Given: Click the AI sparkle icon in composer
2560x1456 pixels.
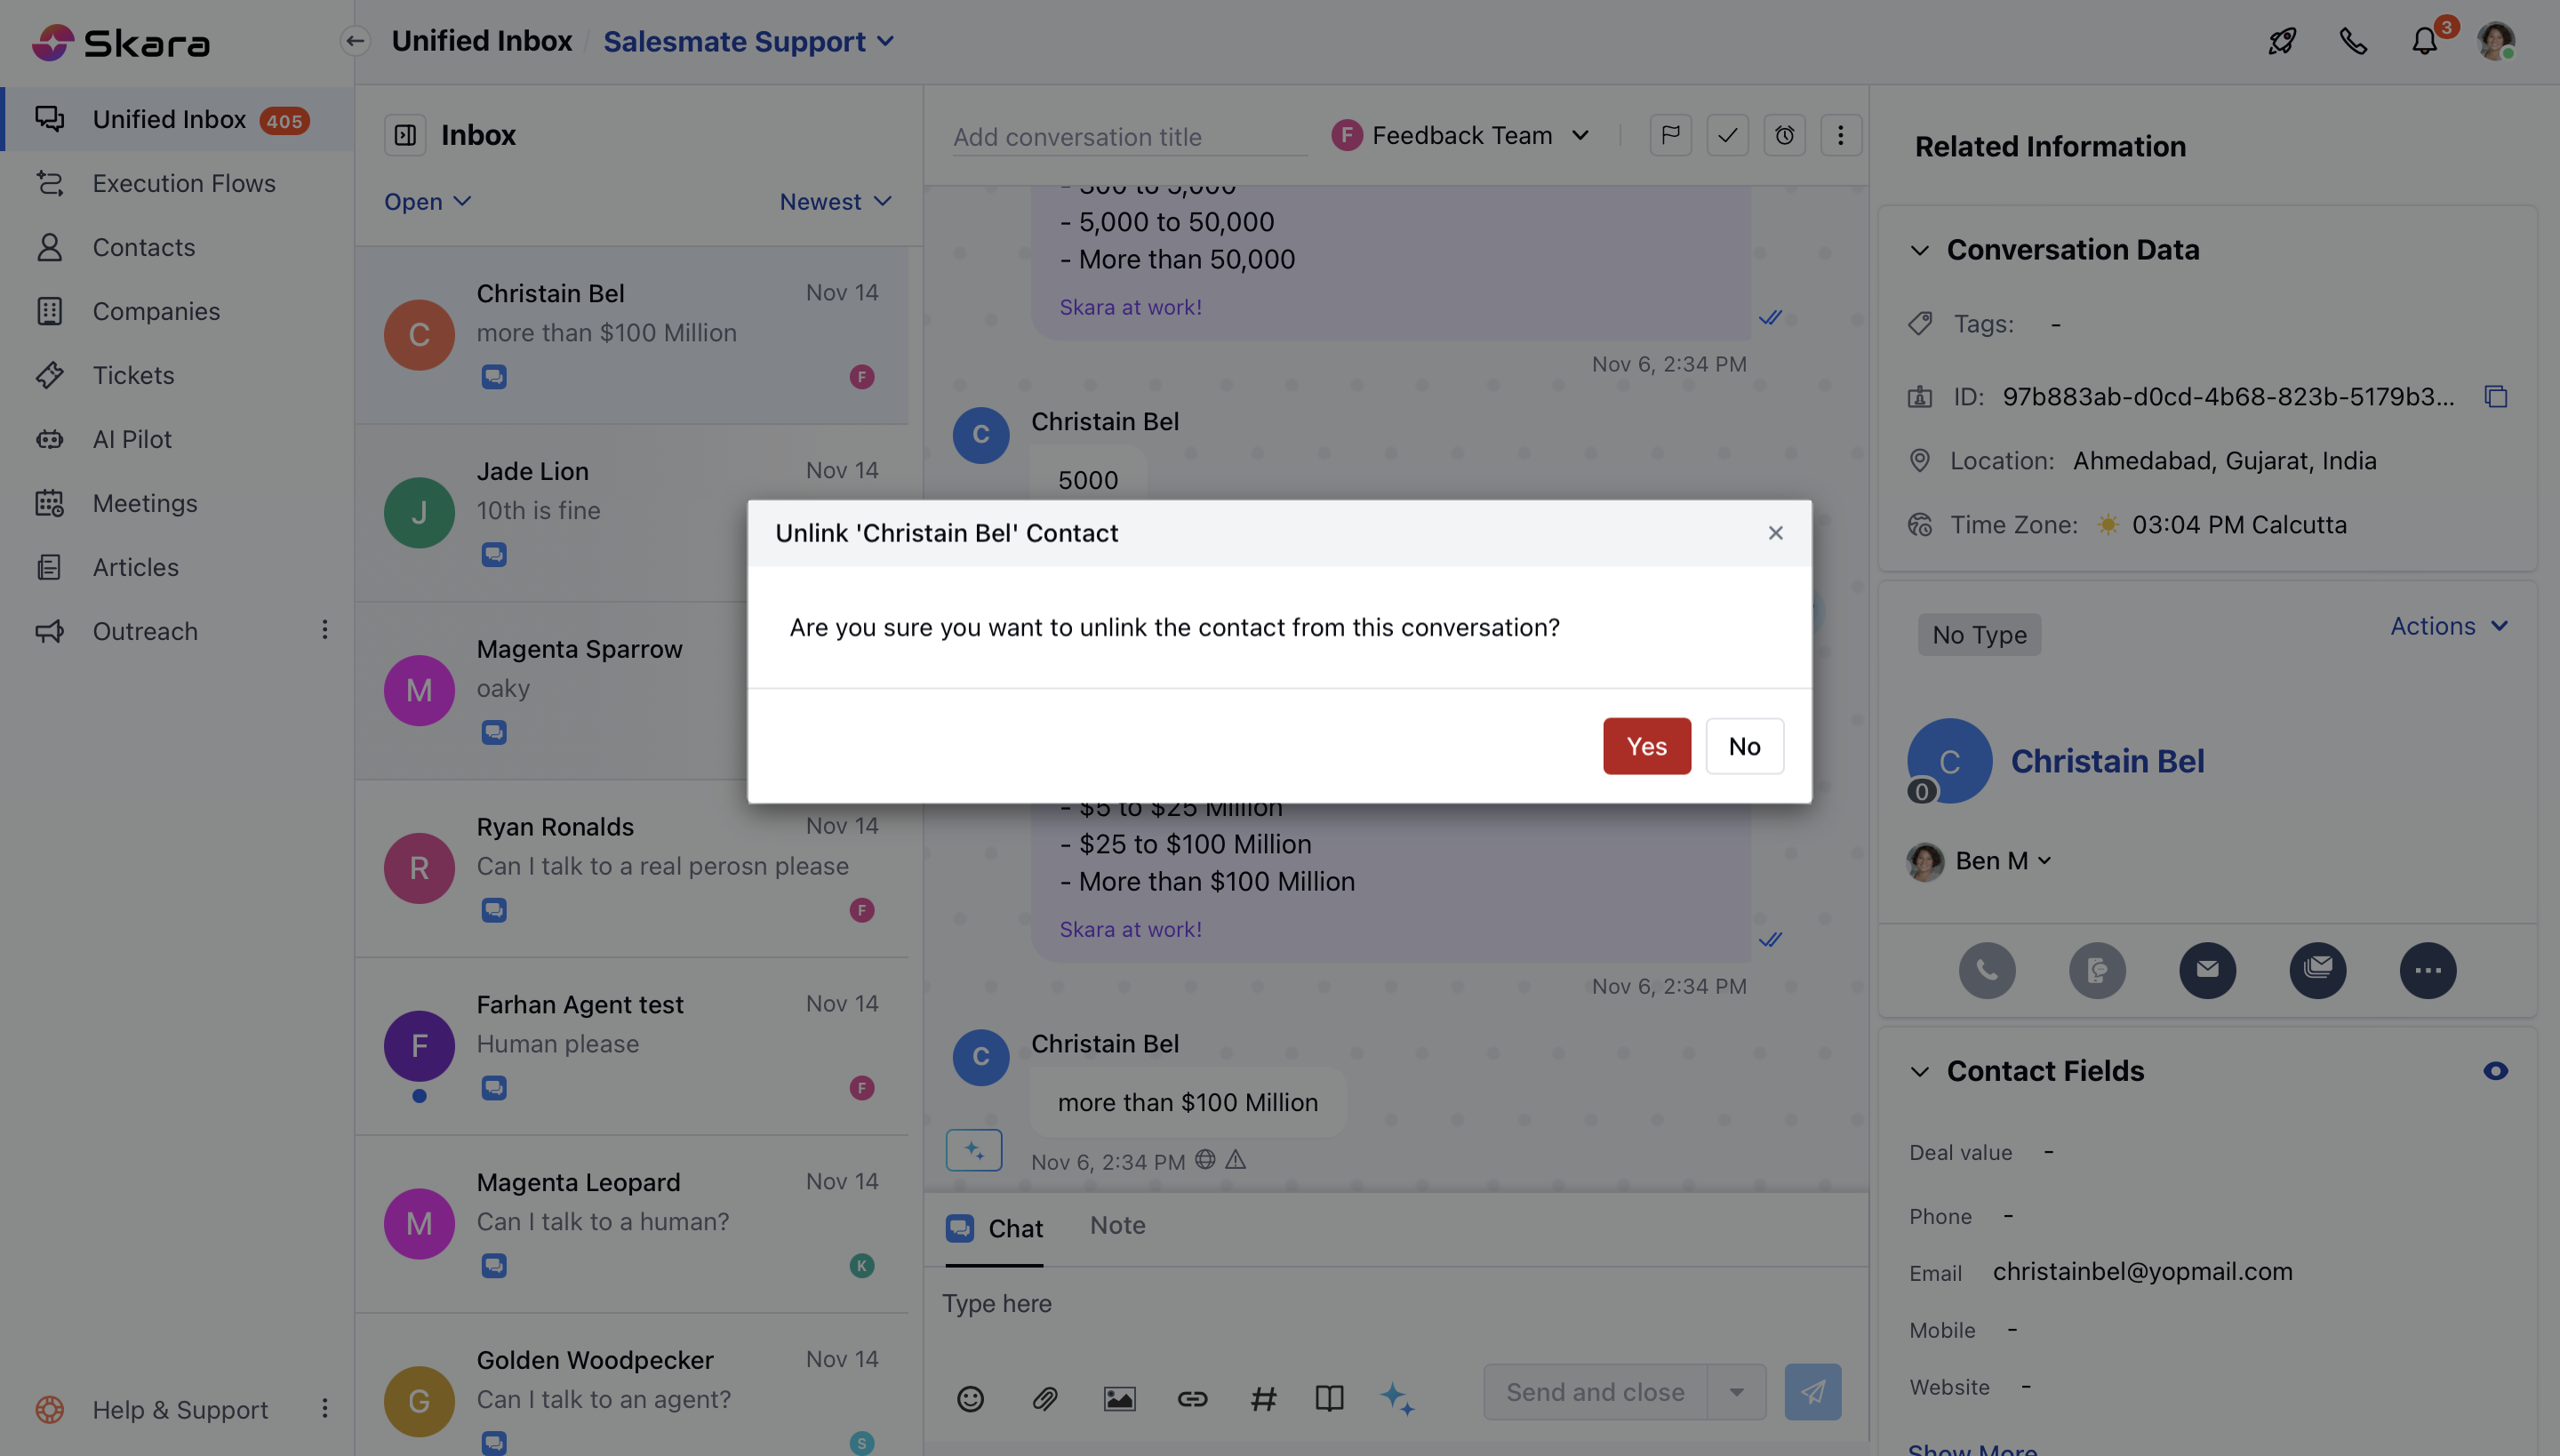Looking at the screenshot, I should click(x=1397, y=1398).
